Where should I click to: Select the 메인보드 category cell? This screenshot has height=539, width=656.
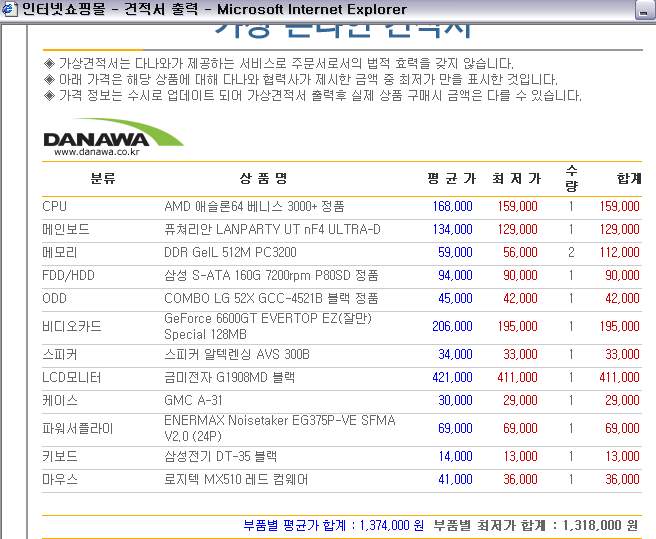[66, 229]
